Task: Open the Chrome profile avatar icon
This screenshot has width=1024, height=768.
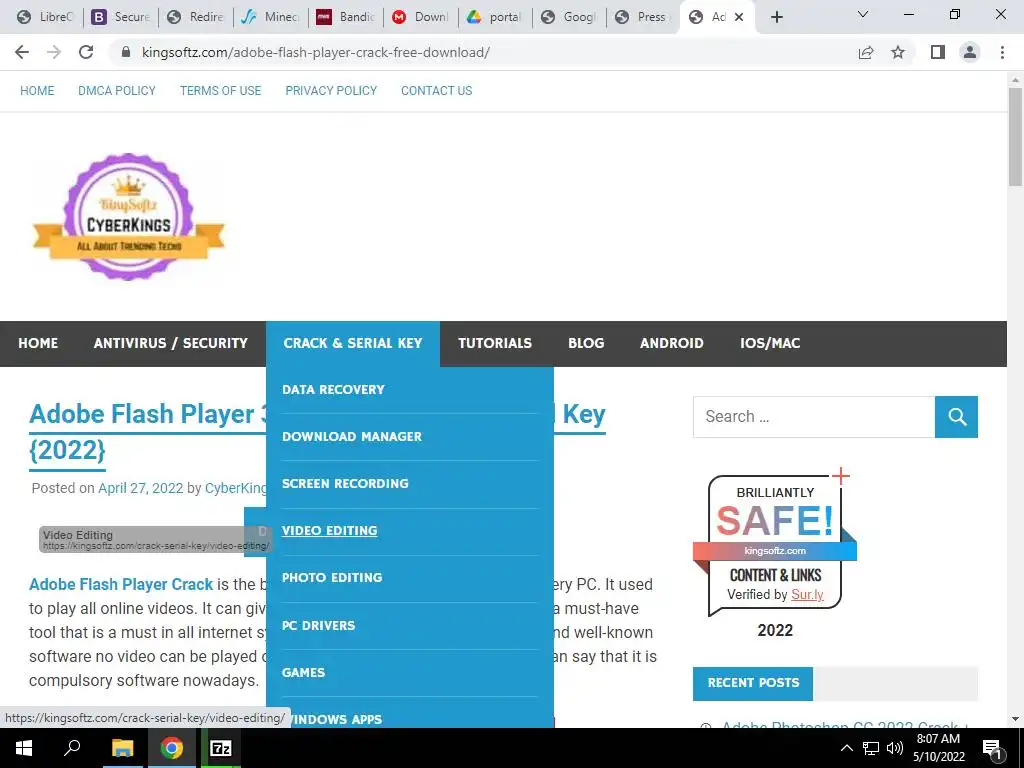Action: 970,52
